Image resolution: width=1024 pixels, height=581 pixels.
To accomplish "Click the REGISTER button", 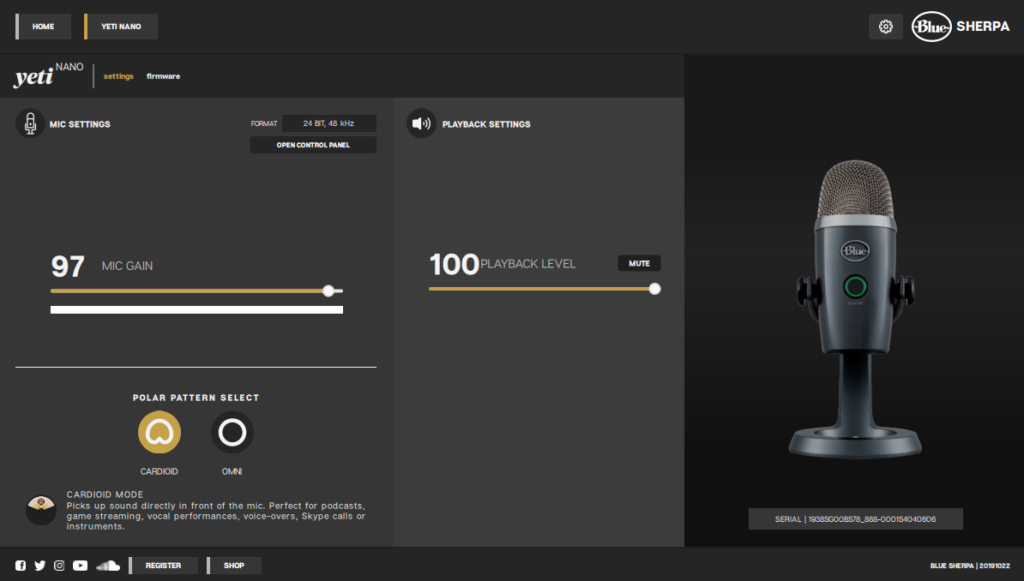I will click(x=163, y=565).
